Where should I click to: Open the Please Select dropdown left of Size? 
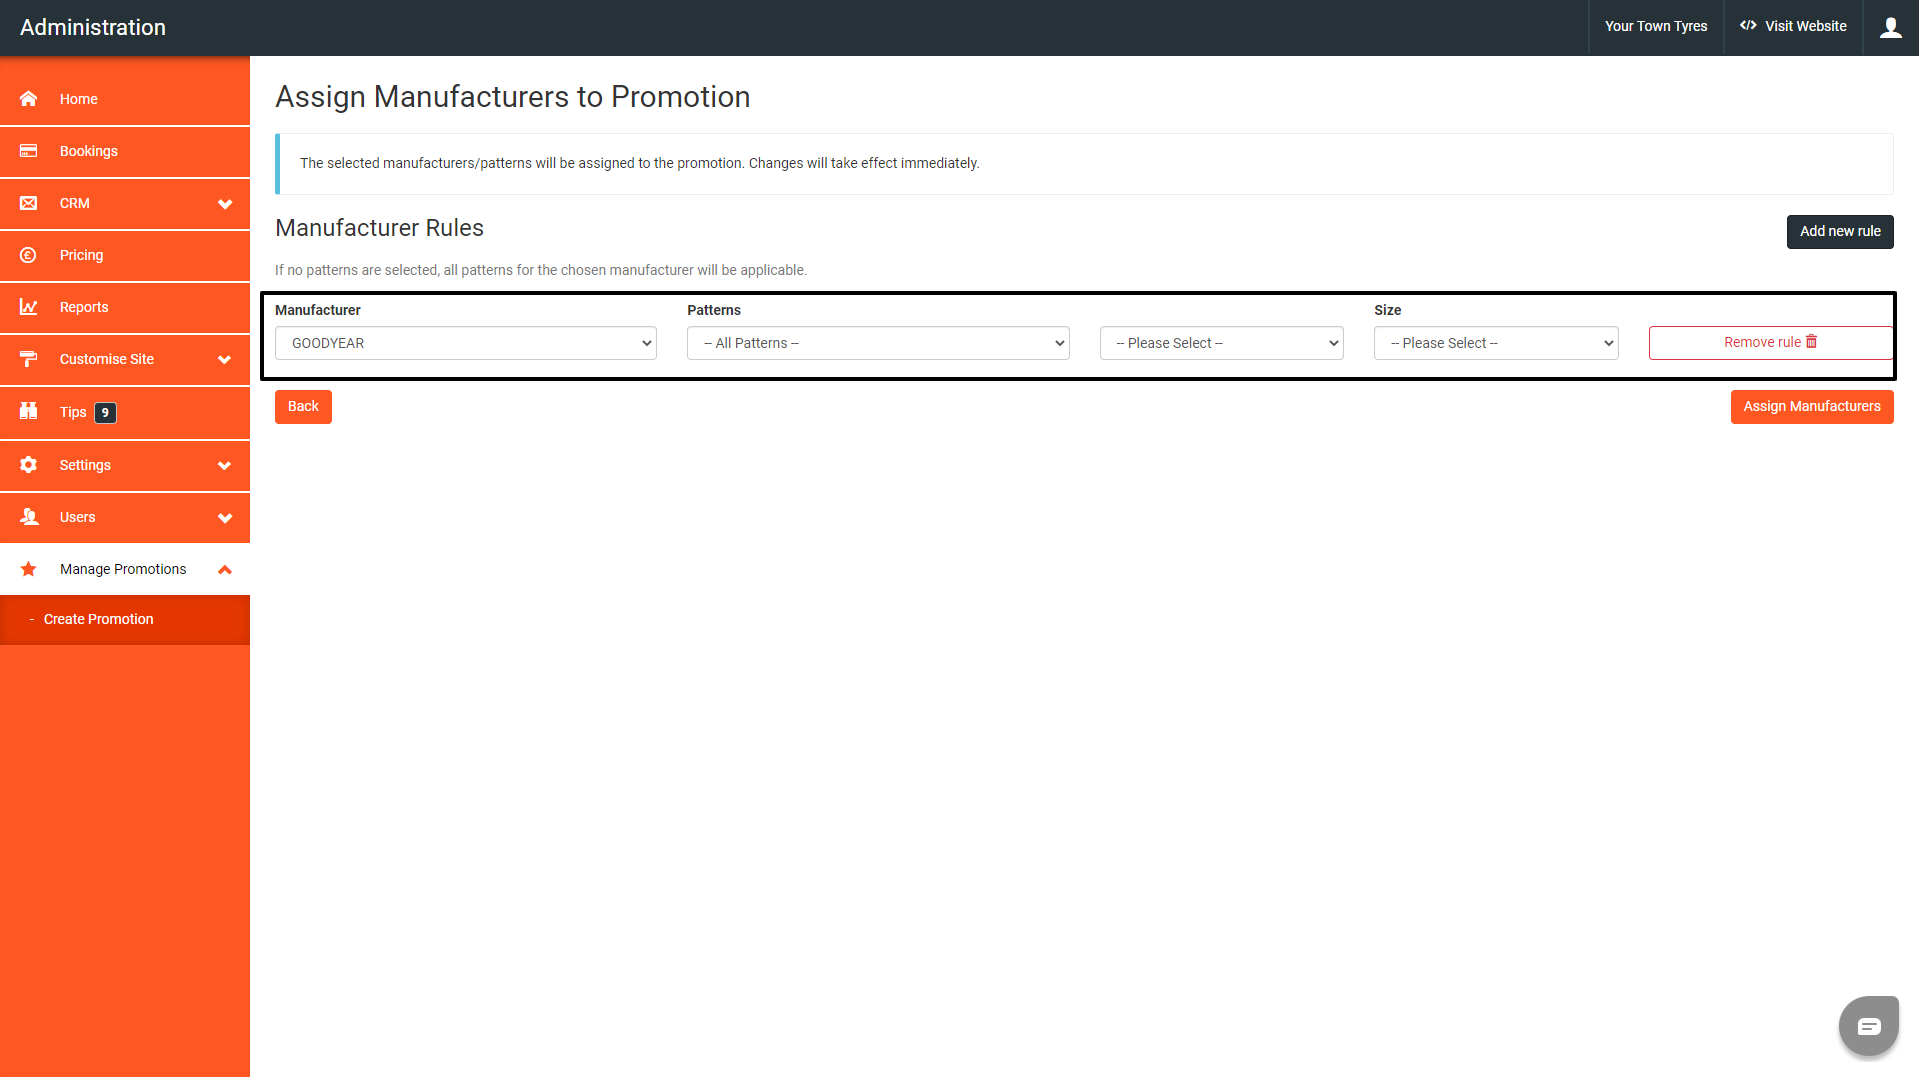pyautogui.click(x=1221, y=343)
